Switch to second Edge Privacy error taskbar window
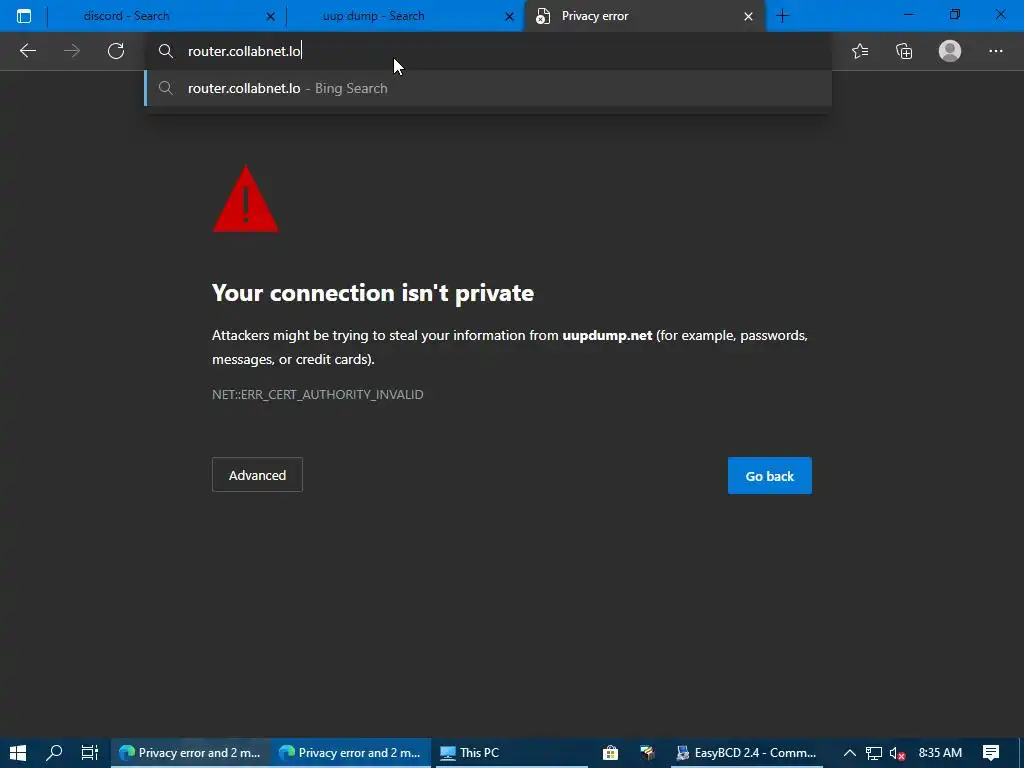This screenshot has height=768, width=1024. pyautogui.click(x=351, y=752)
